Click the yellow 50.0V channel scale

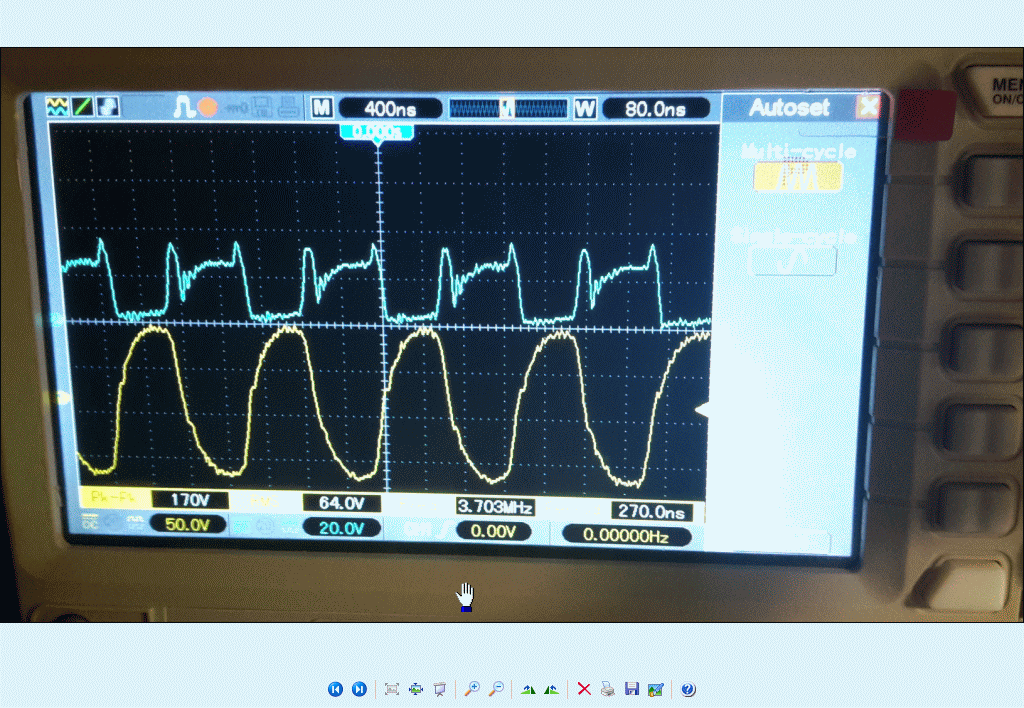point(187,524)
